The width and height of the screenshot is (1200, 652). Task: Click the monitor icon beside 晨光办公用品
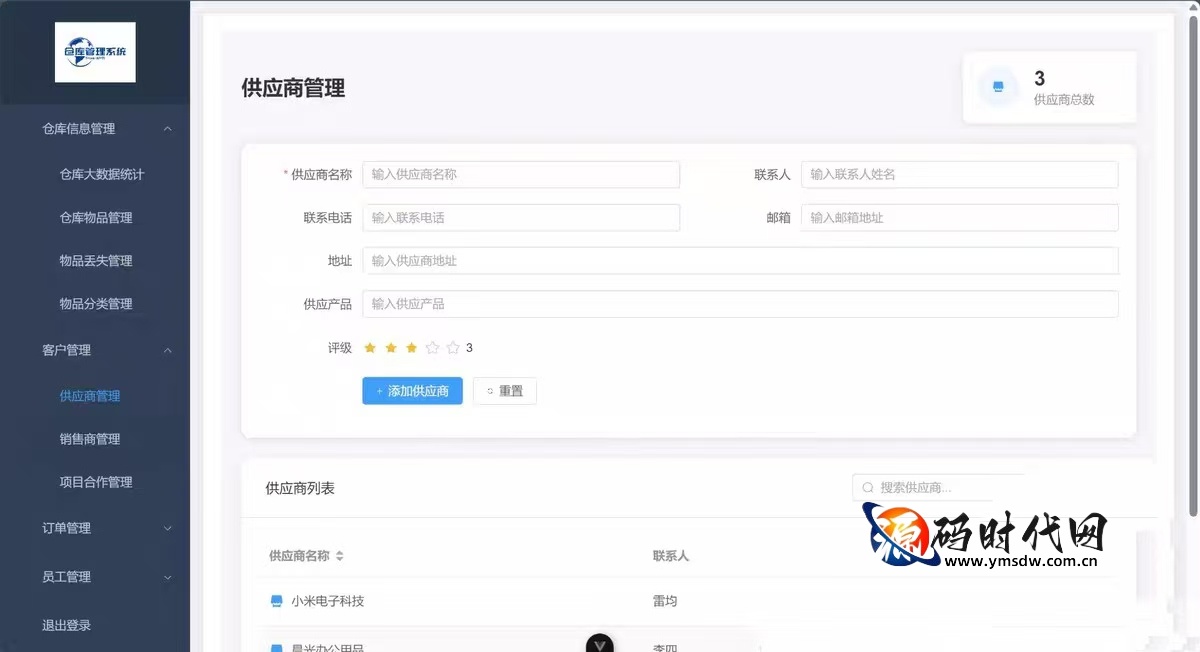coord(277,647)
